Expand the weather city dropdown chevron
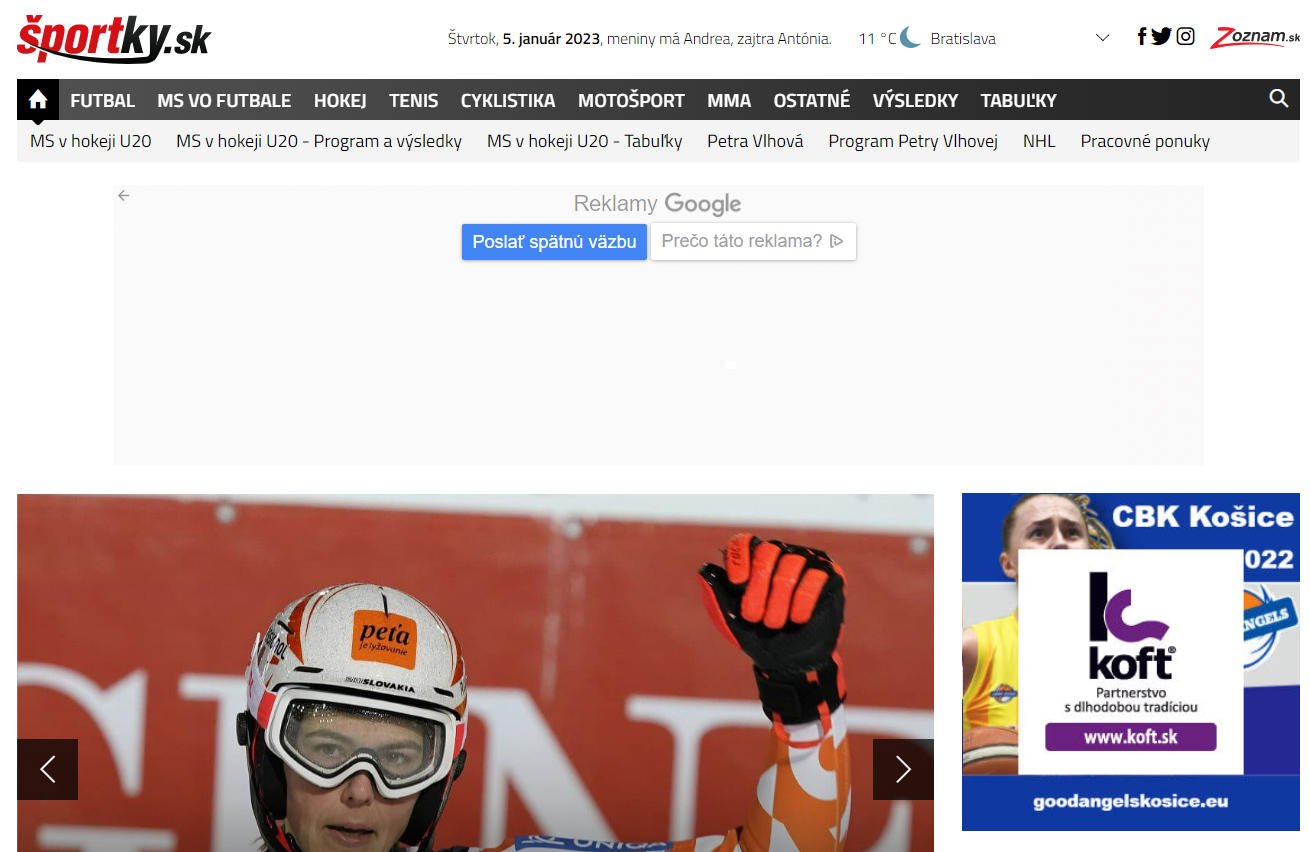Image resolution: width=1310 pixels, height=852 pixels. [1102, 38]
